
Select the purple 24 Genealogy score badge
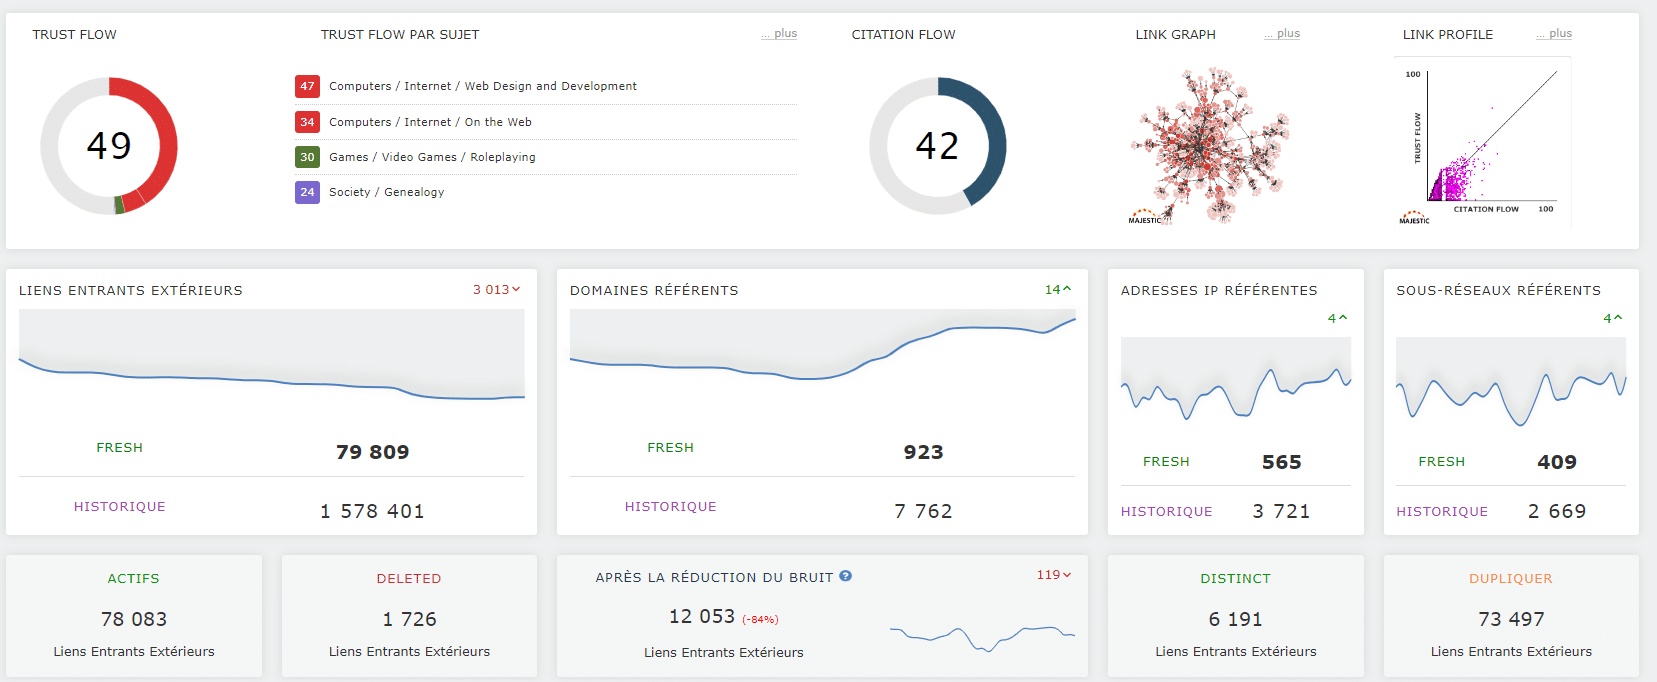pos(307,192)
